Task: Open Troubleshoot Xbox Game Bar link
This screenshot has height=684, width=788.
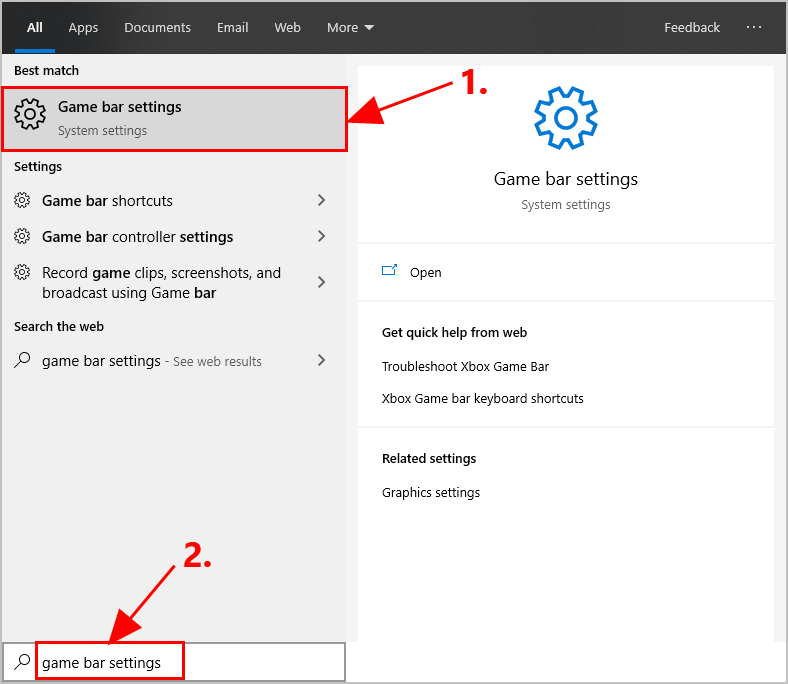Action: 465,367
